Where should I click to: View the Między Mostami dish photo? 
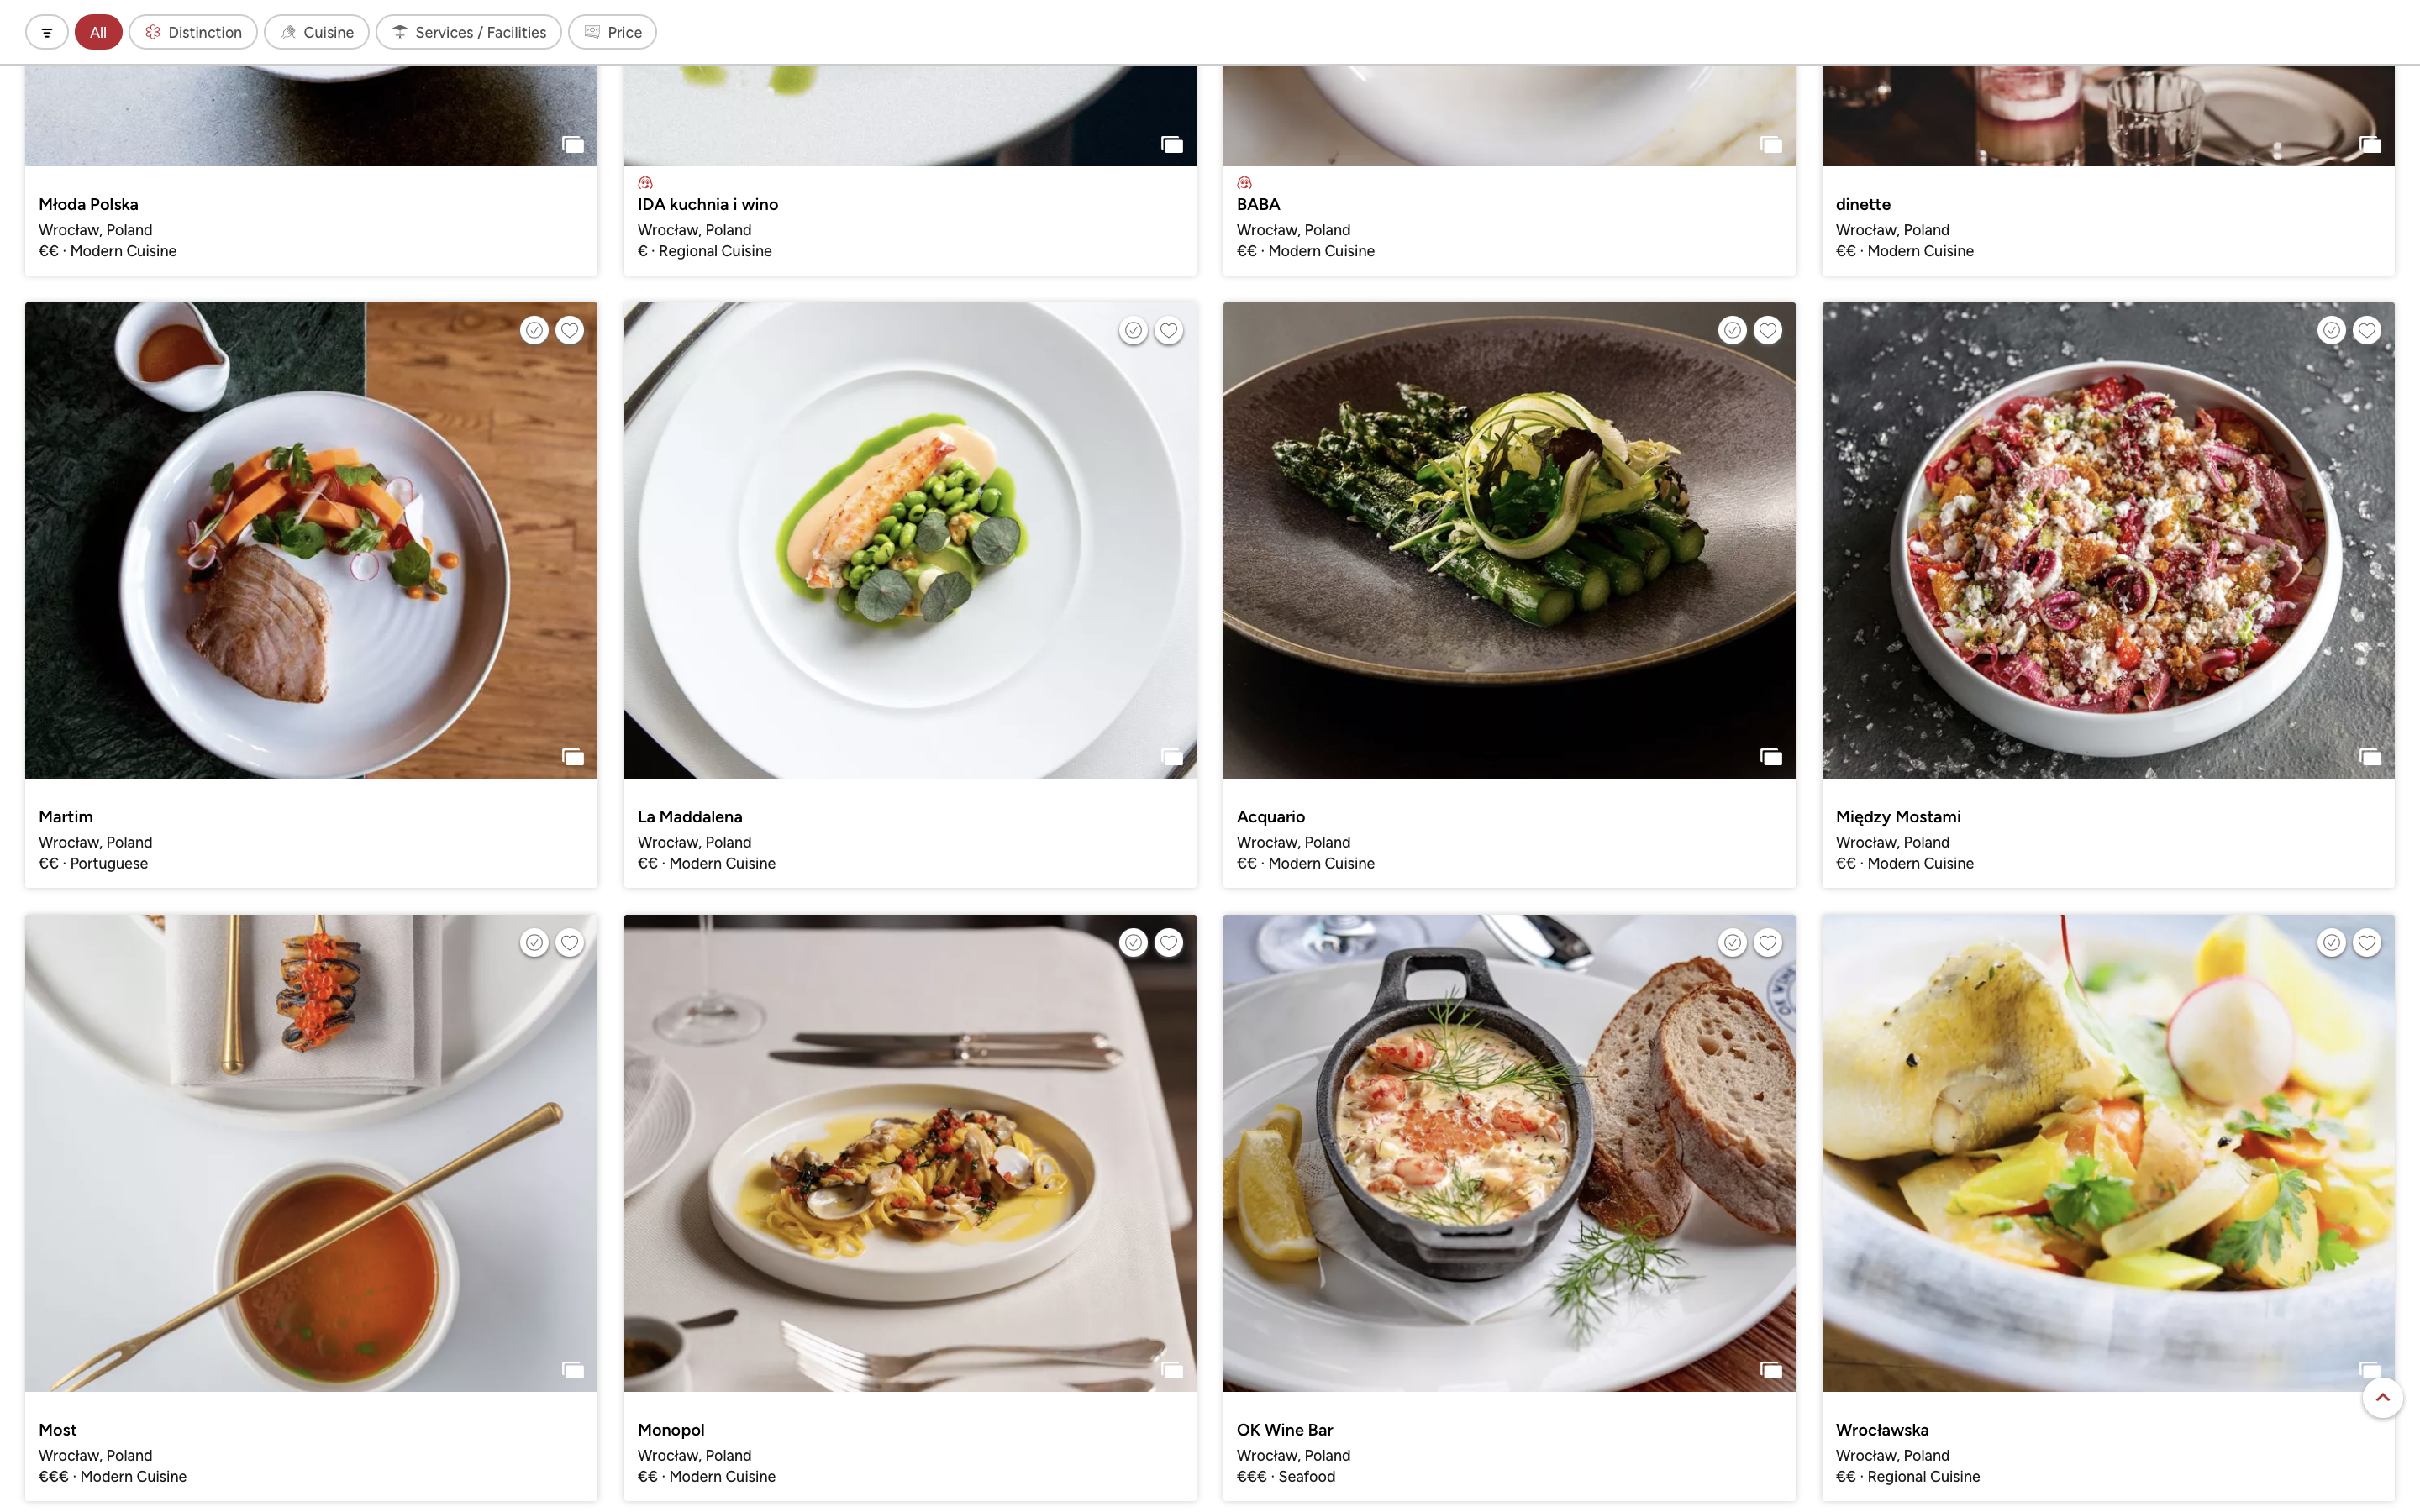(x=2108, y=540)
